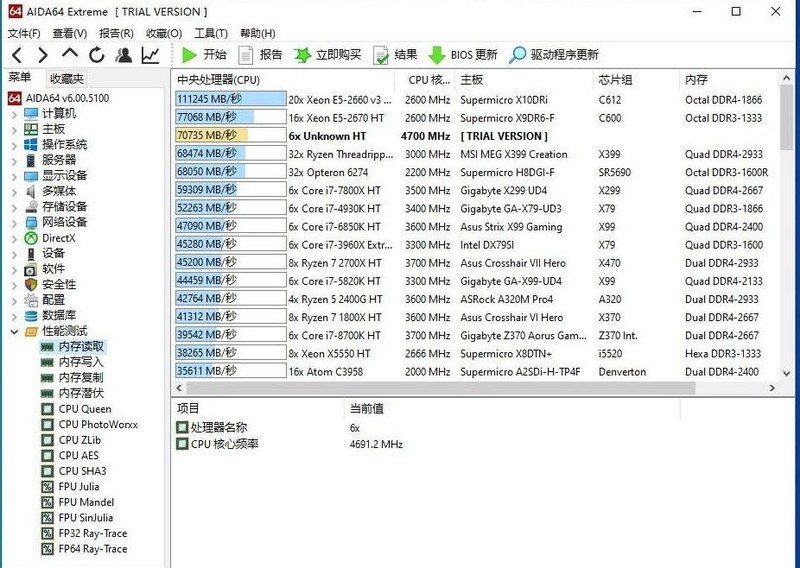Select CPU PhotoWorxx benchmark
The height and width of the screenshot is (568, 800).
[89, 425]
